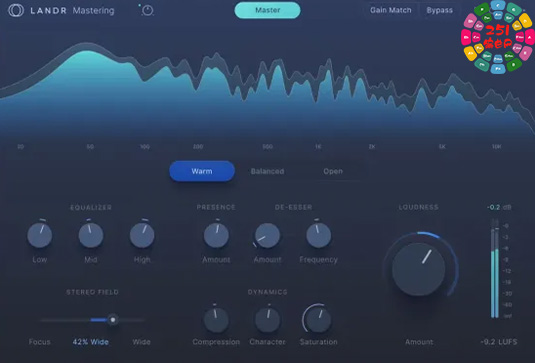Click the DYNAMICS section heading
Viewport: 535px width, 363px height.
click(268, 292)
